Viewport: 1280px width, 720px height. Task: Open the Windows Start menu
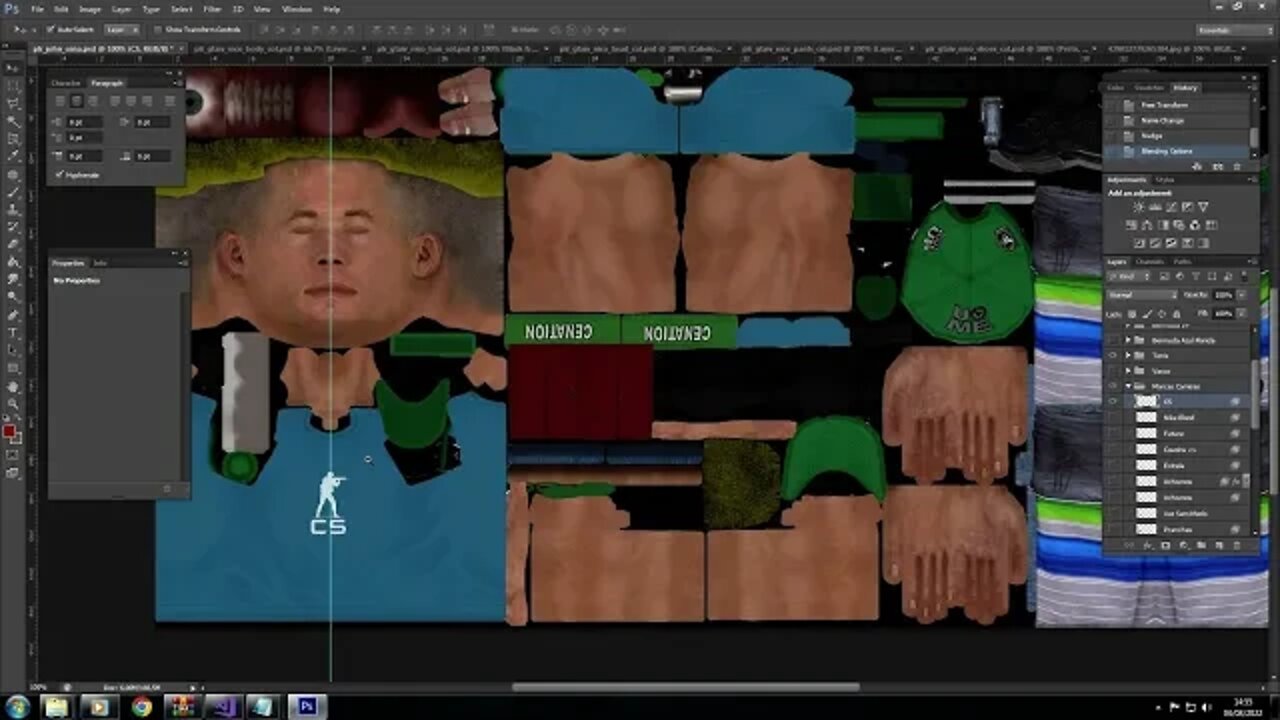click(x=19, y=707)
